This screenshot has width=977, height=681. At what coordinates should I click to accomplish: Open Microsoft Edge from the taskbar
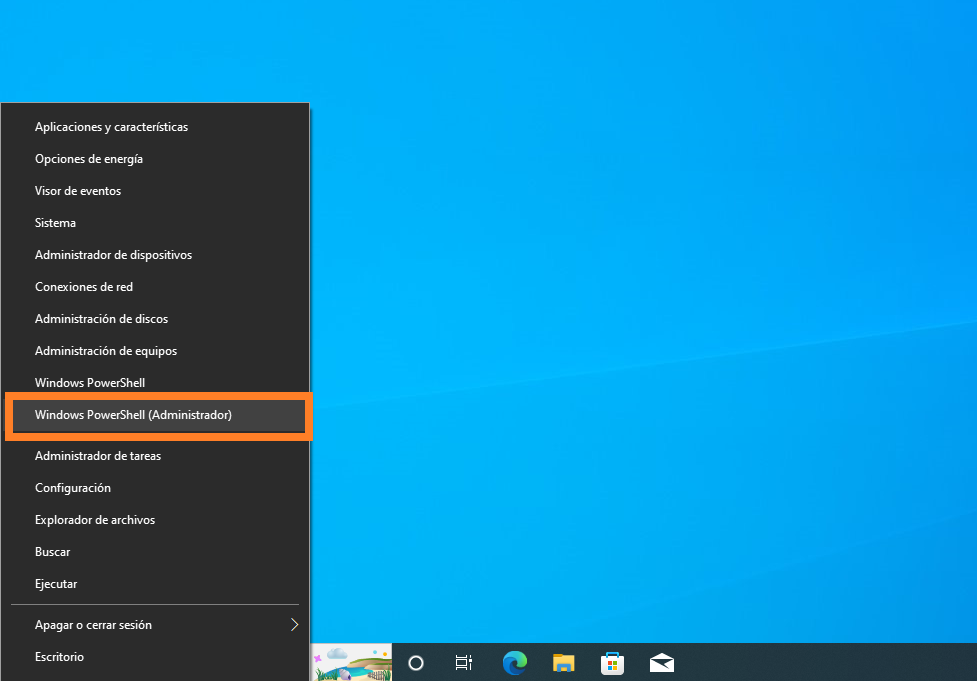[514, 662]
